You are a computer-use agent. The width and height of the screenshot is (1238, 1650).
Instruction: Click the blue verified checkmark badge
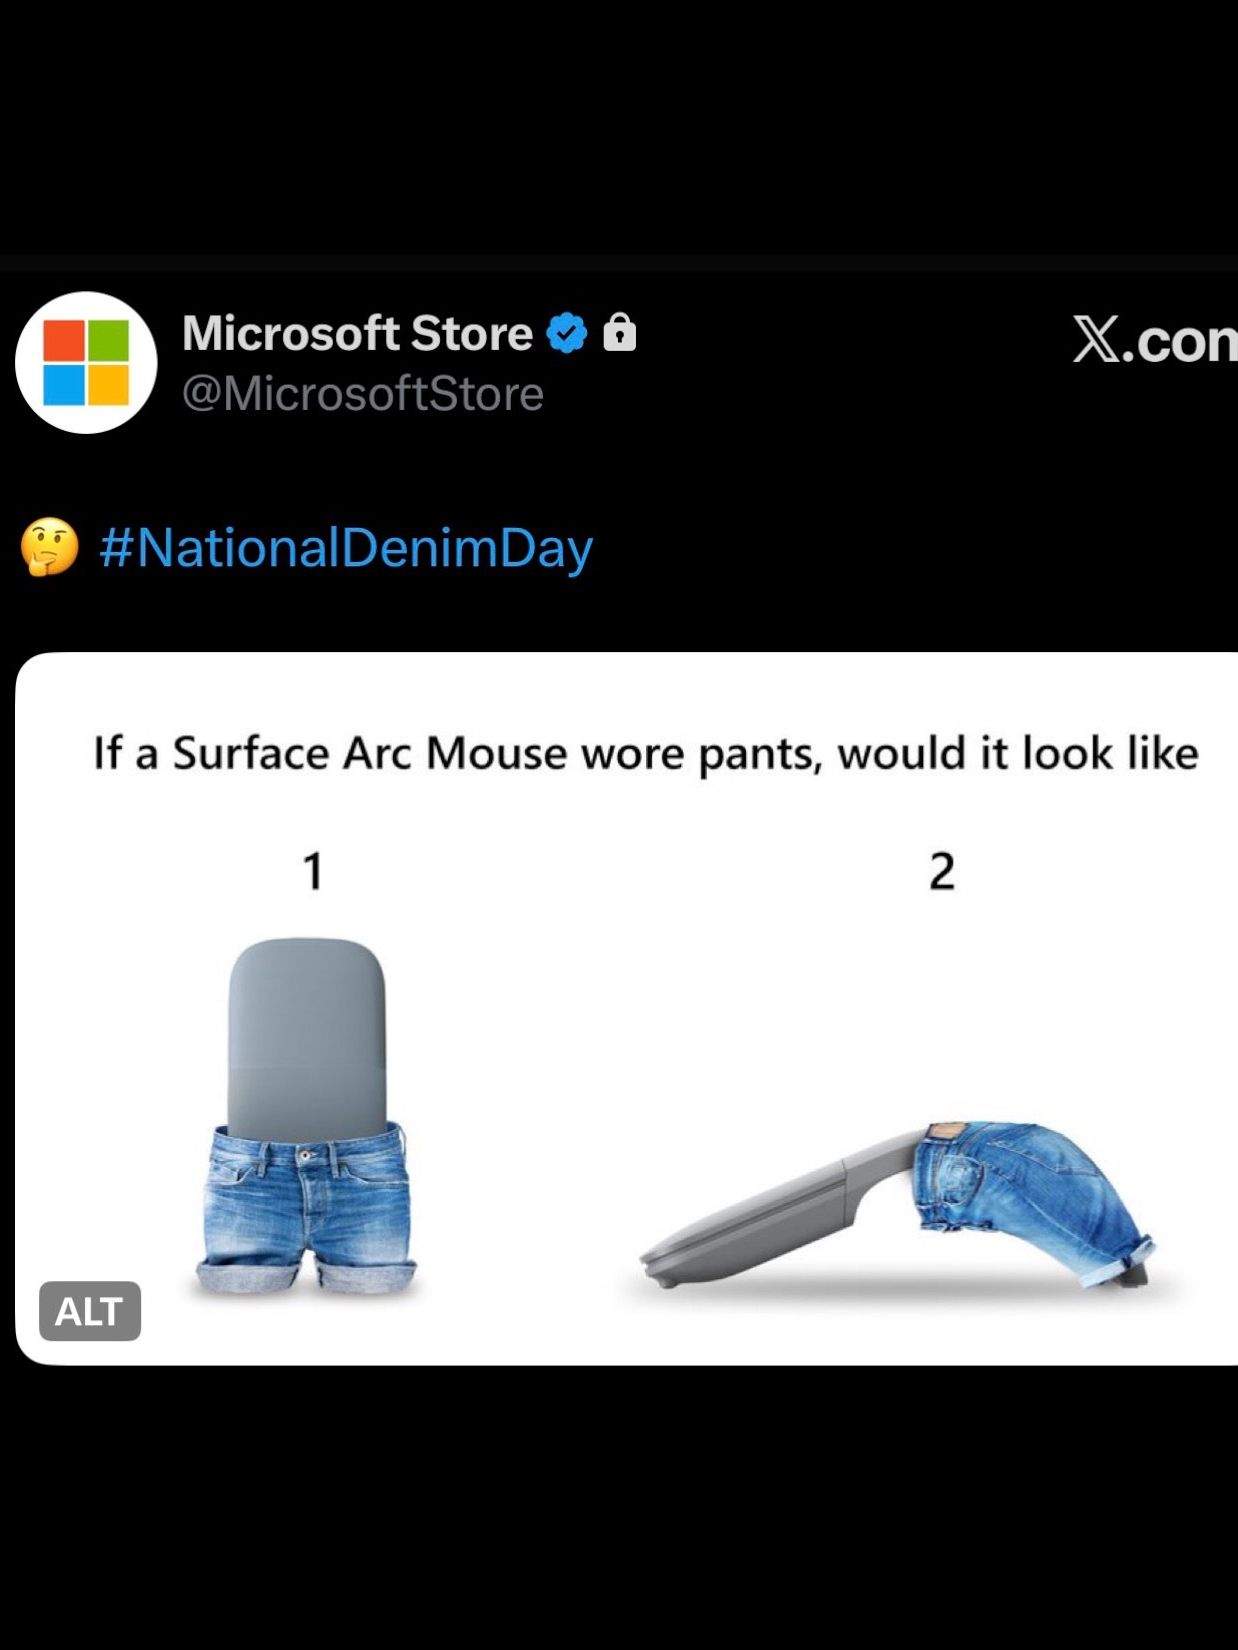(566, 334)
